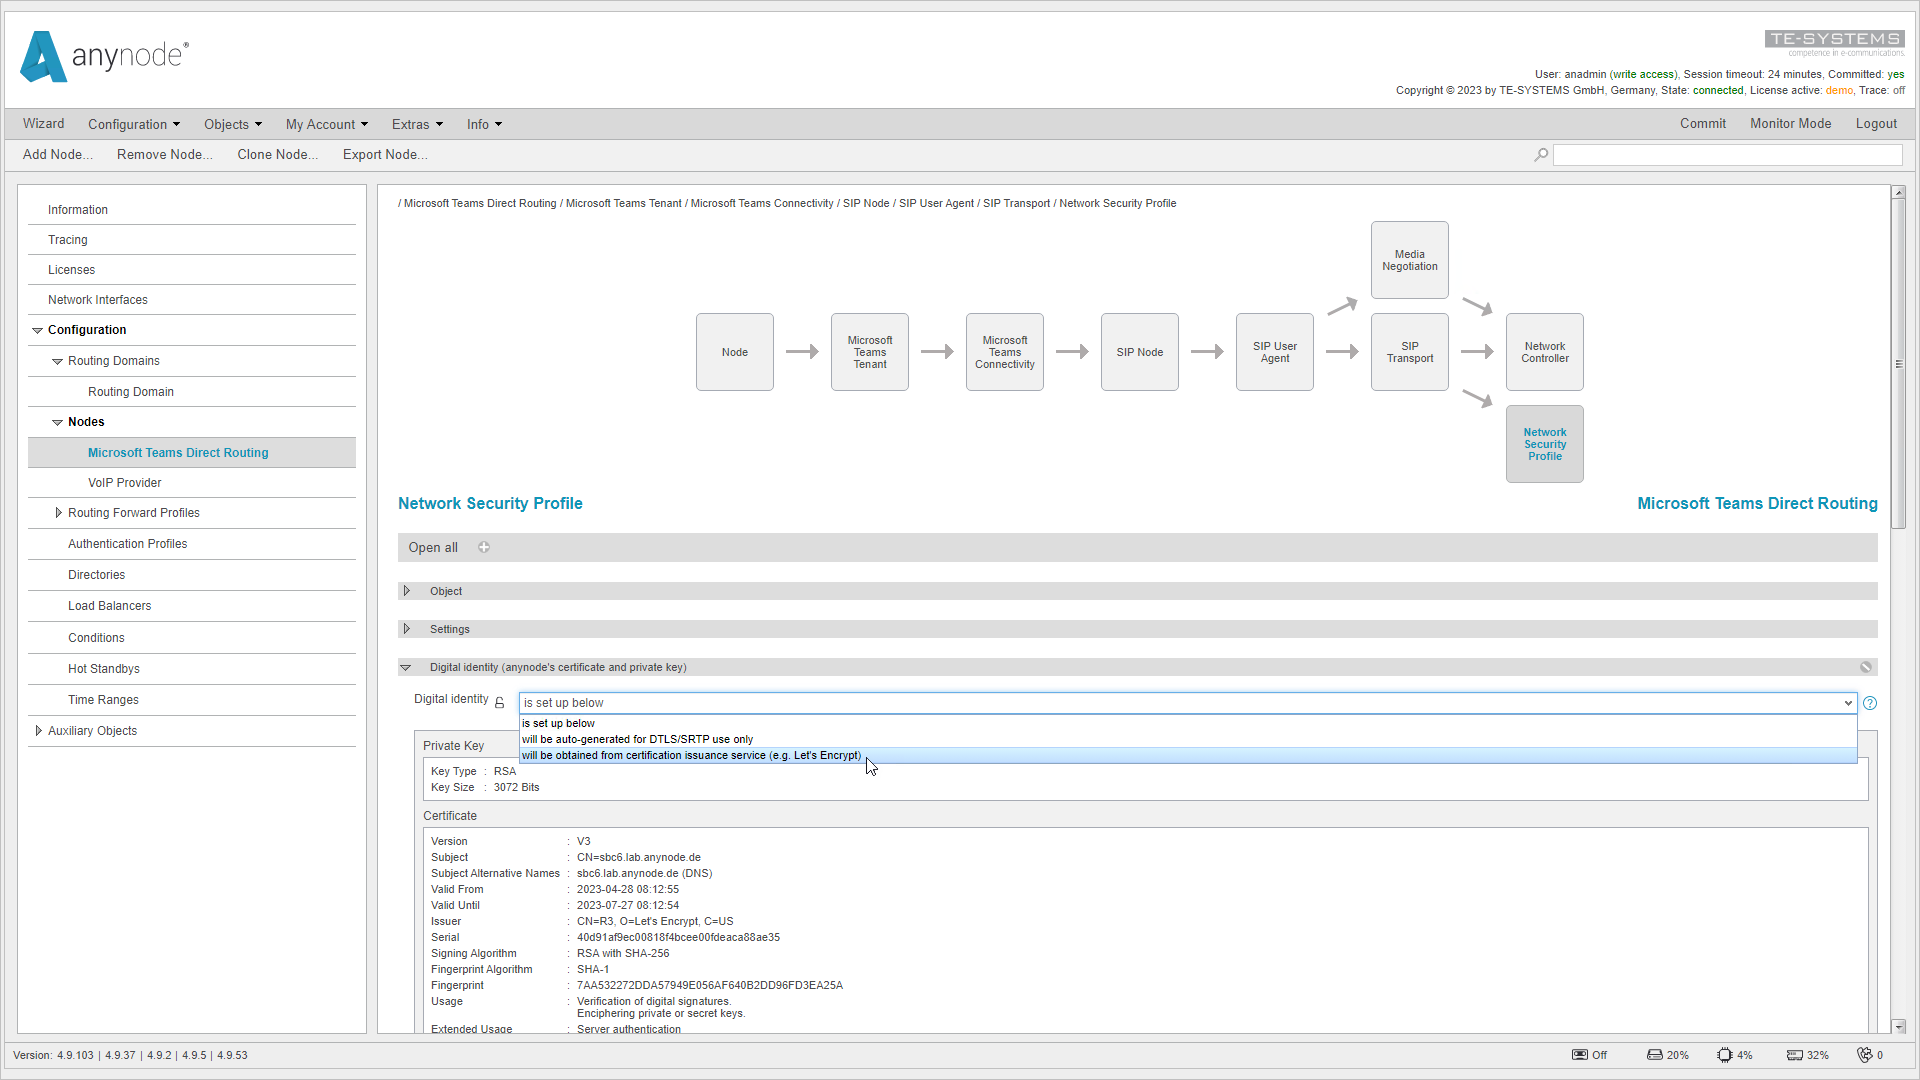Open the My Account menu
Viewport: 1920px width, 1080px height.
[x=327, y=124]
